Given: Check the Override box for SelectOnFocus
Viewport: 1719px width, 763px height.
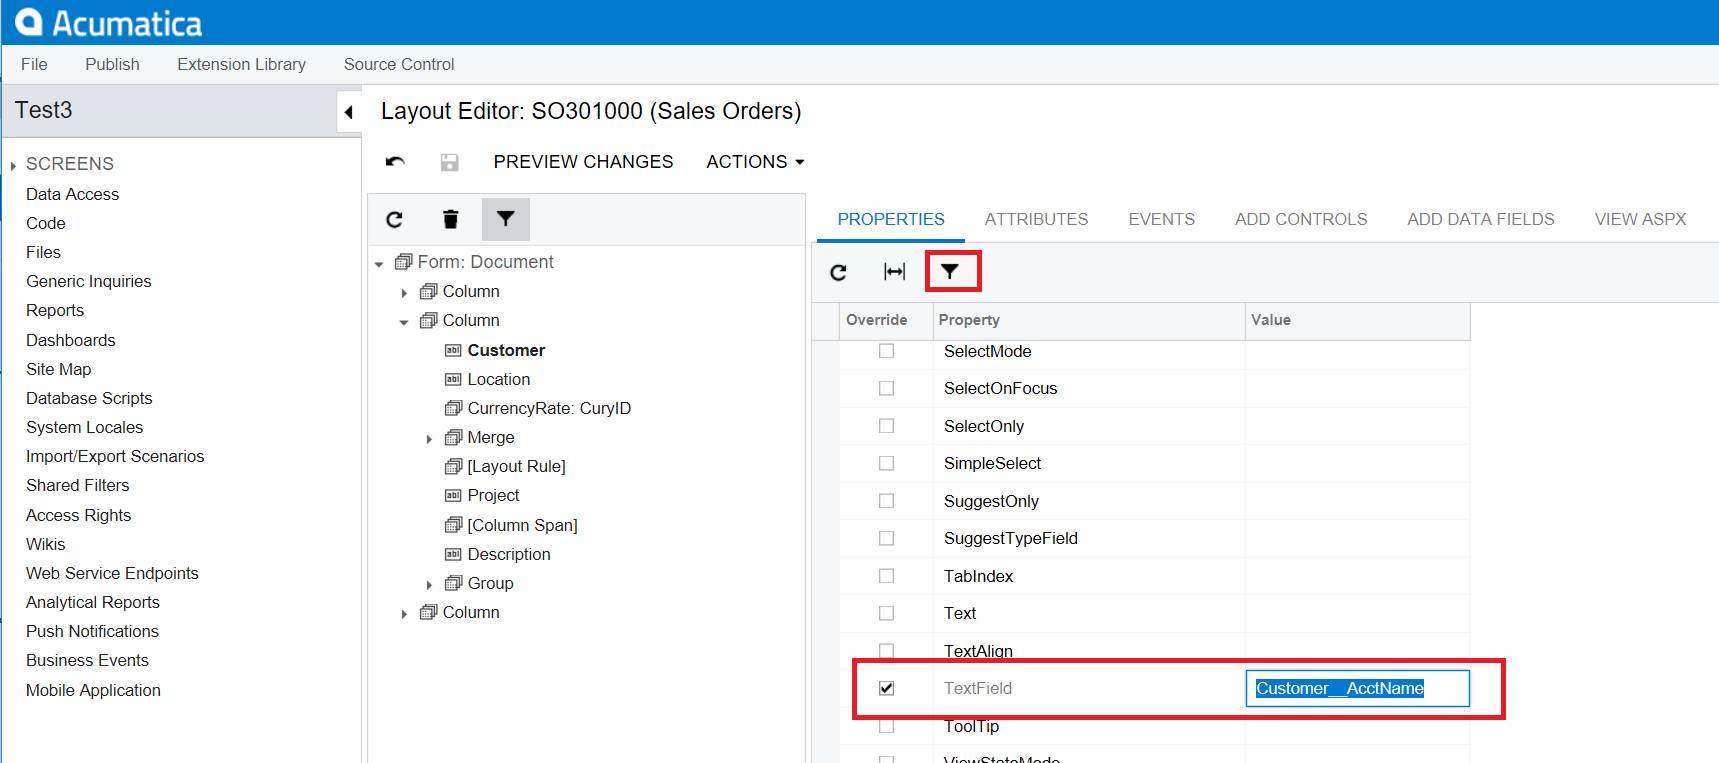Looking at the screenshot, I should 886,388.
